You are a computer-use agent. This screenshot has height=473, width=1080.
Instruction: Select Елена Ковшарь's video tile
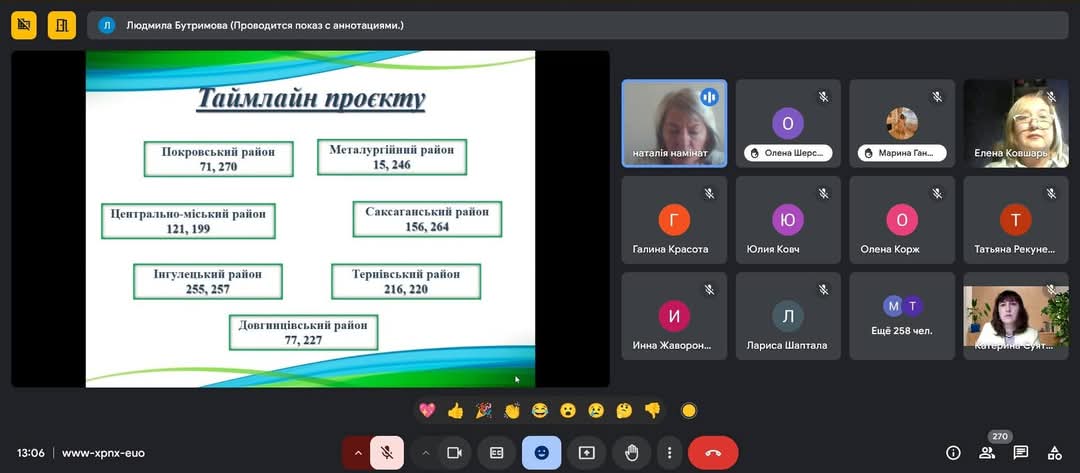click(x=1016, y=124)
